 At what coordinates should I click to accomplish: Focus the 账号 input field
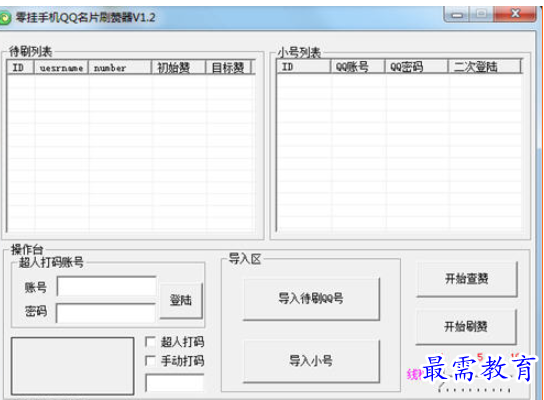(107, 286)
